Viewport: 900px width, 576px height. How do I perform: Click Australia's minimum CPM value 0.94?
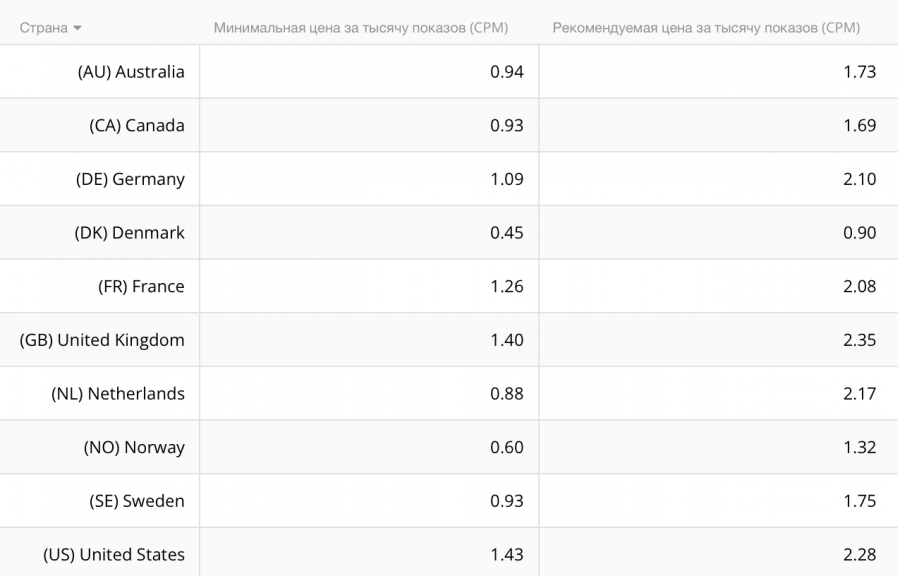(507, 72)
